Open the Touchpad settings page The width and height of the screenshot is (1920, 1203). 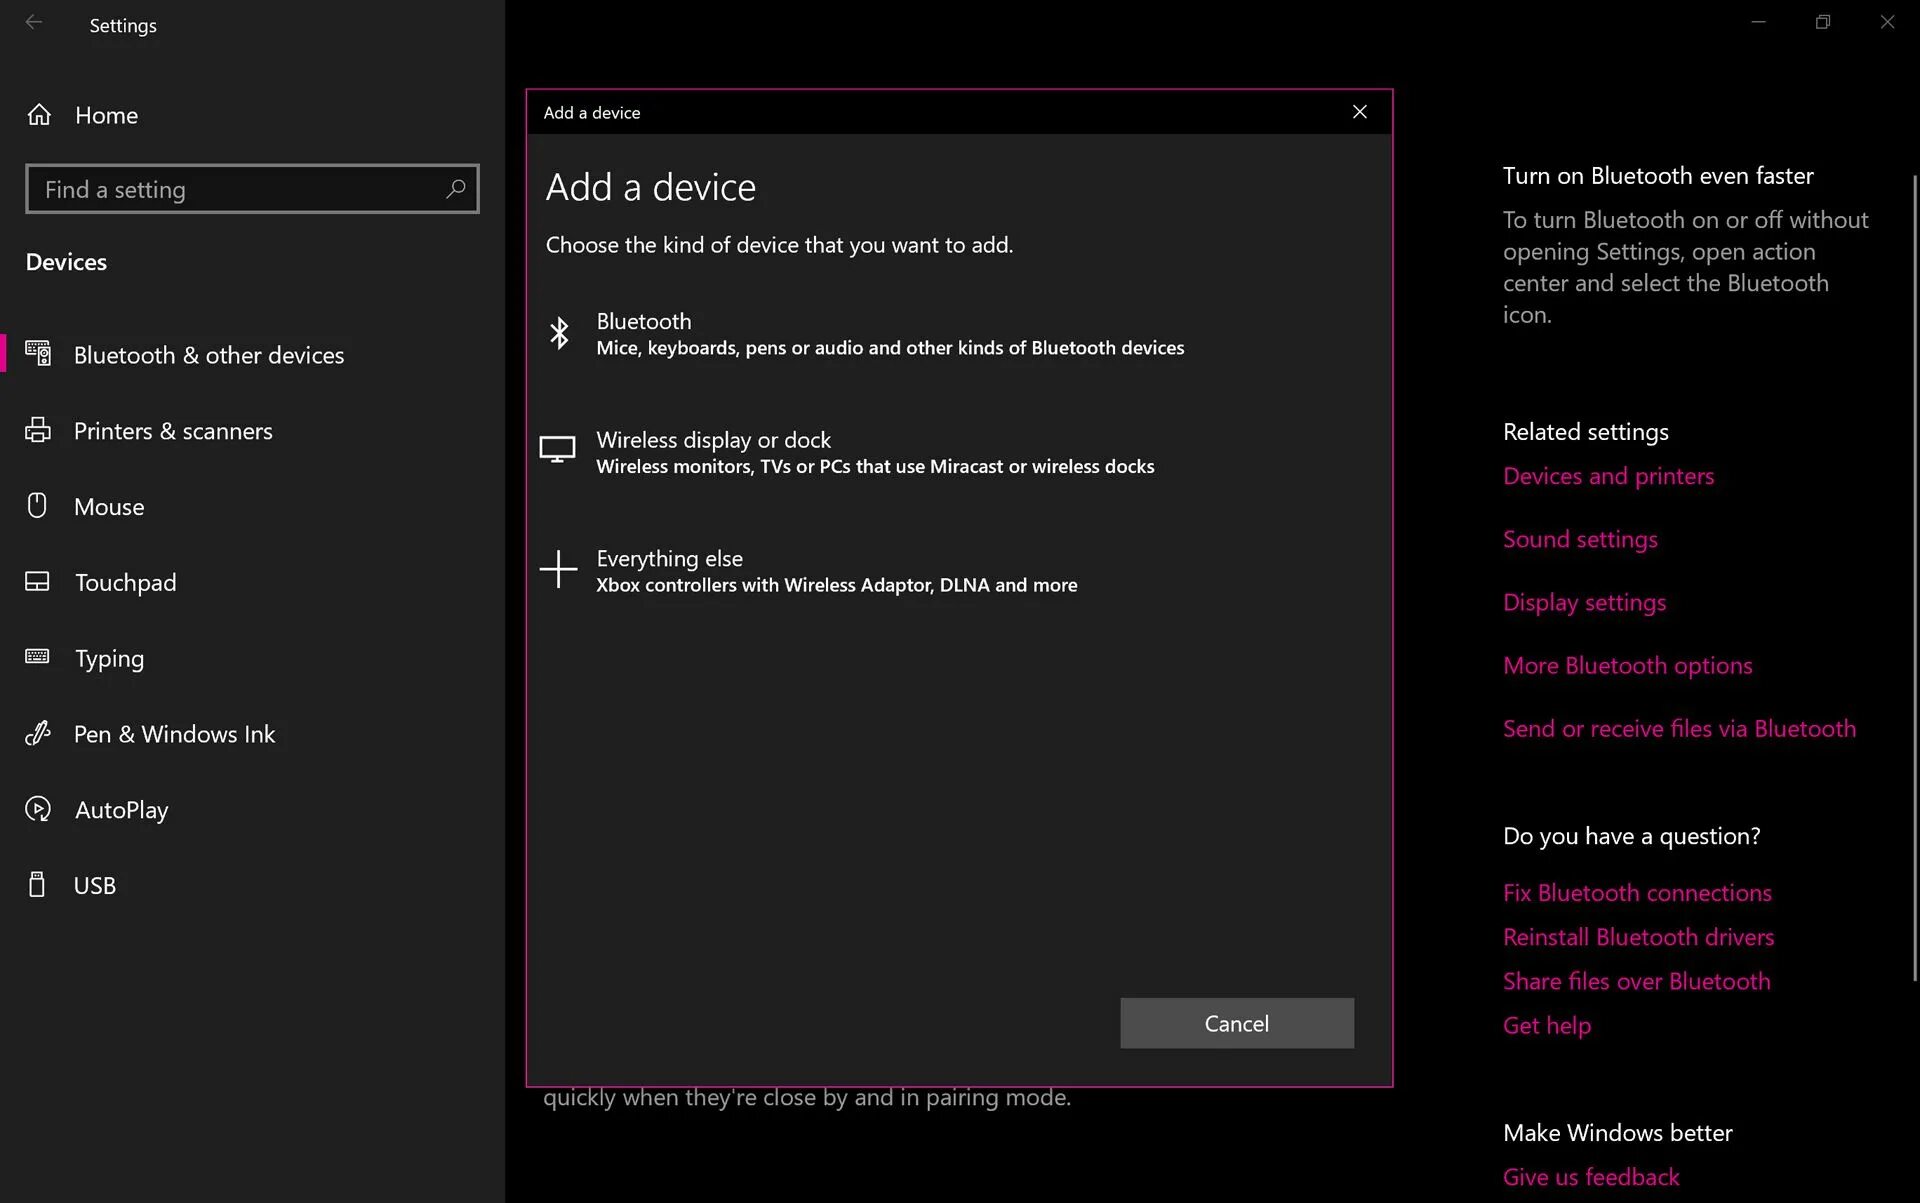125,583
